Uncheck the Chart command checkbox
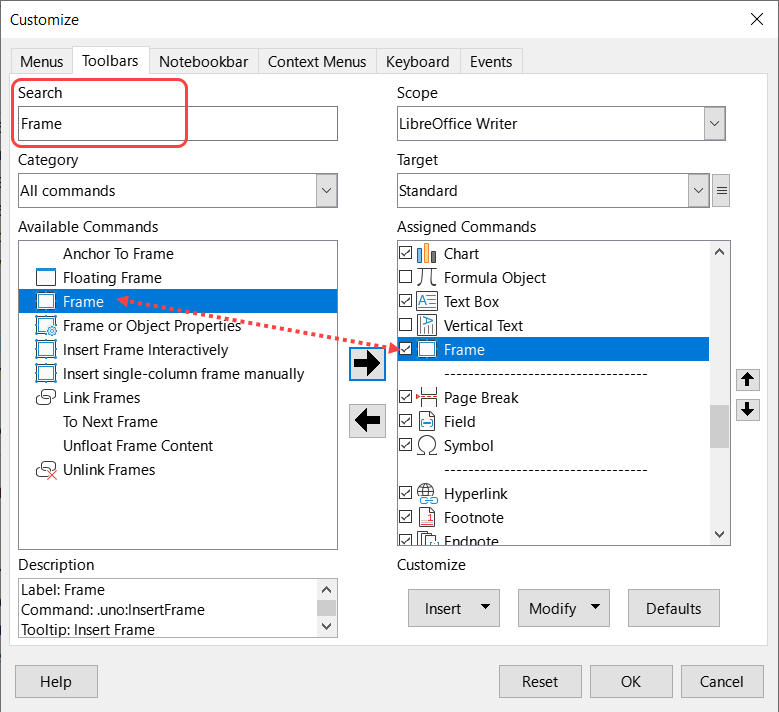The image size is (779, 712). [405, 253]
